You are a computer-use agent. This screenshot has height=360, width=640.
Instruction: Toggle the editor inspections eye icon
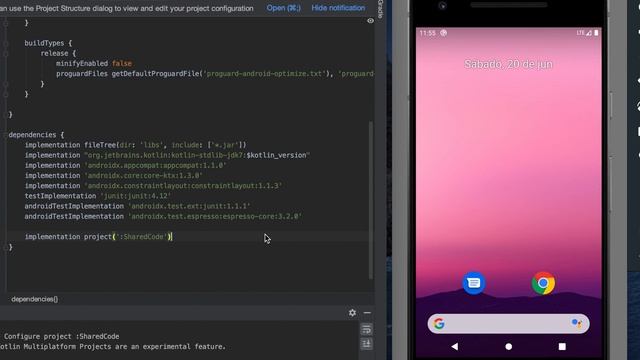point(370,21)
